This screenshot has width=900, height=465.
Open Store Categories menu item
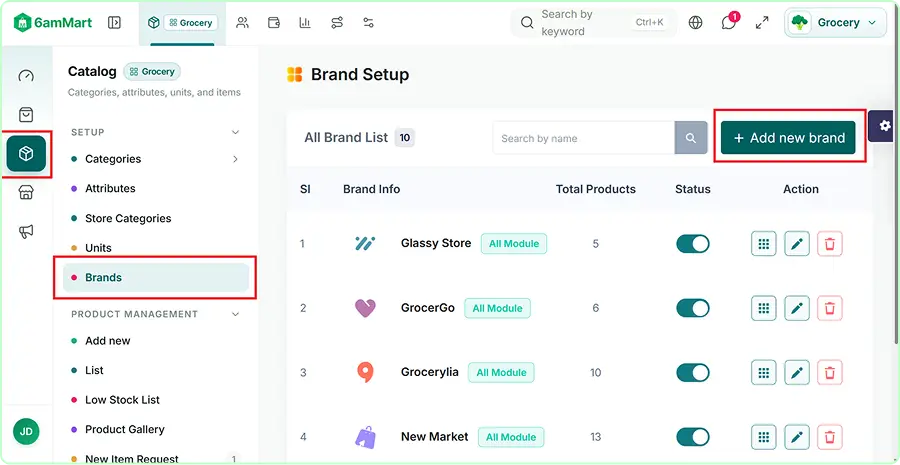(128, 218)
